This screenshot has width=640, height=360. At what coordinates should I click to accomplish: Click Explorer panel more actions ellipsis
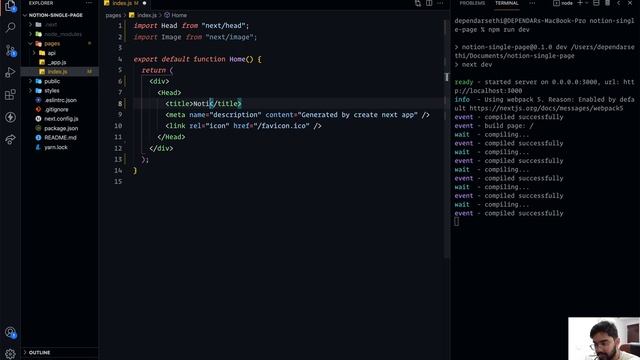coord(89,3)
